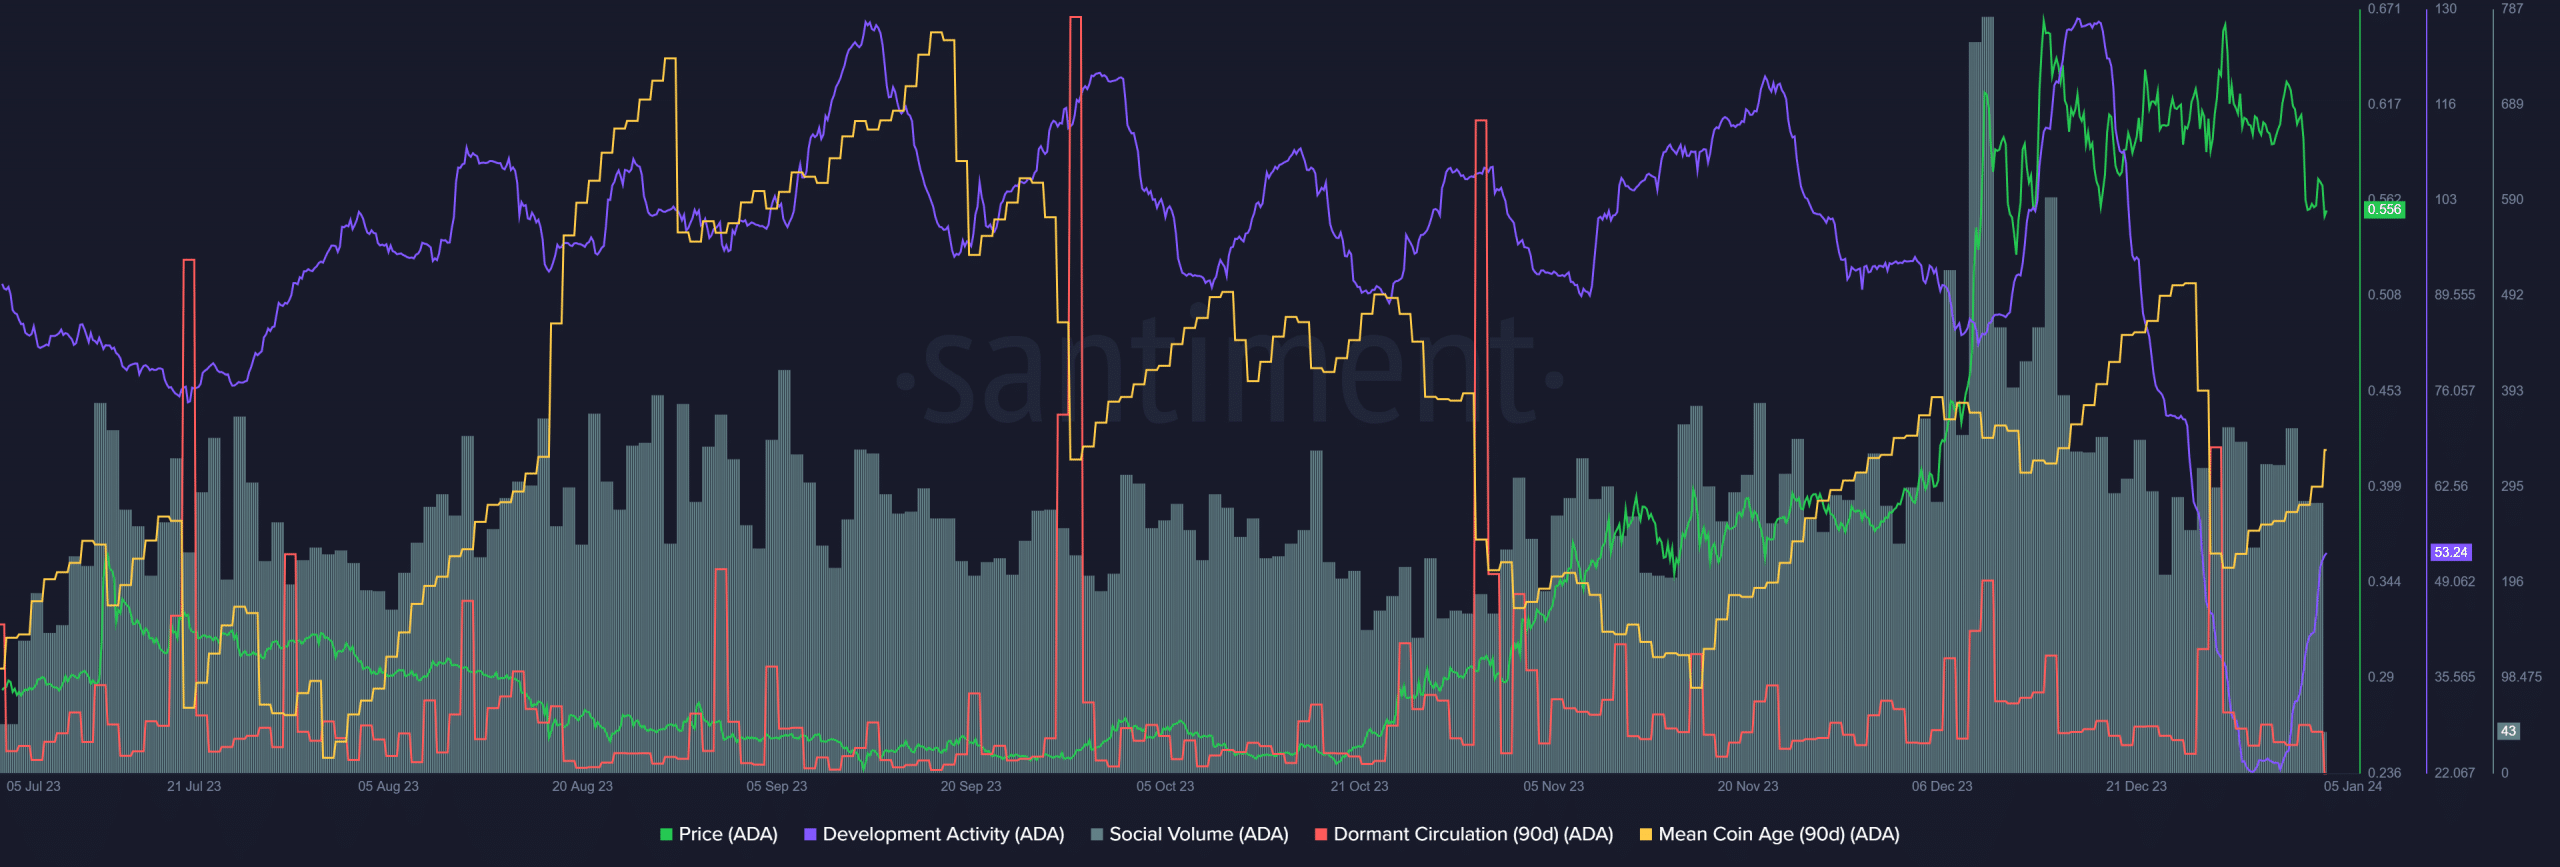The width and height of the screenshot is (2560, 867).
Task: Click the 35.565 development activity axis value
Action: (x=2455, y=677)
